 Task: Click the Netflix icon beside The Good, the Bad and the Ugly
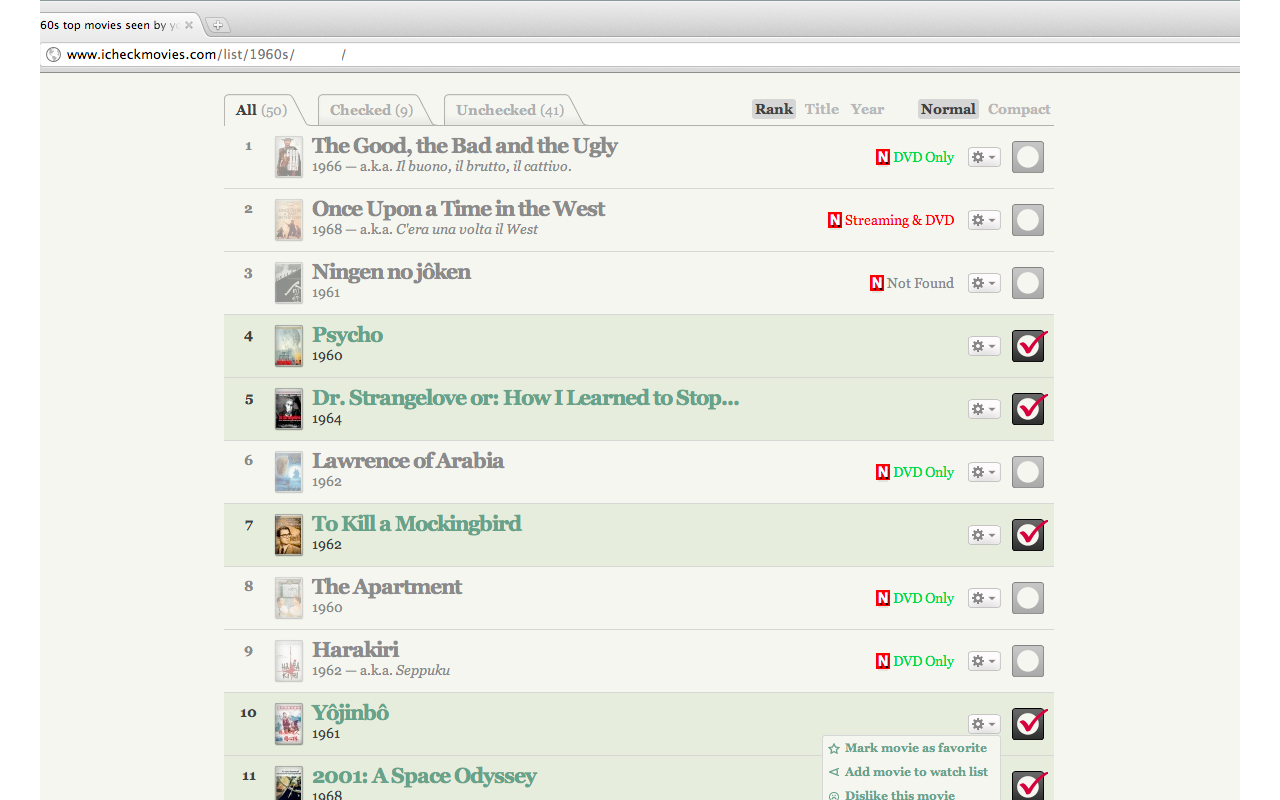pos(882,157)
